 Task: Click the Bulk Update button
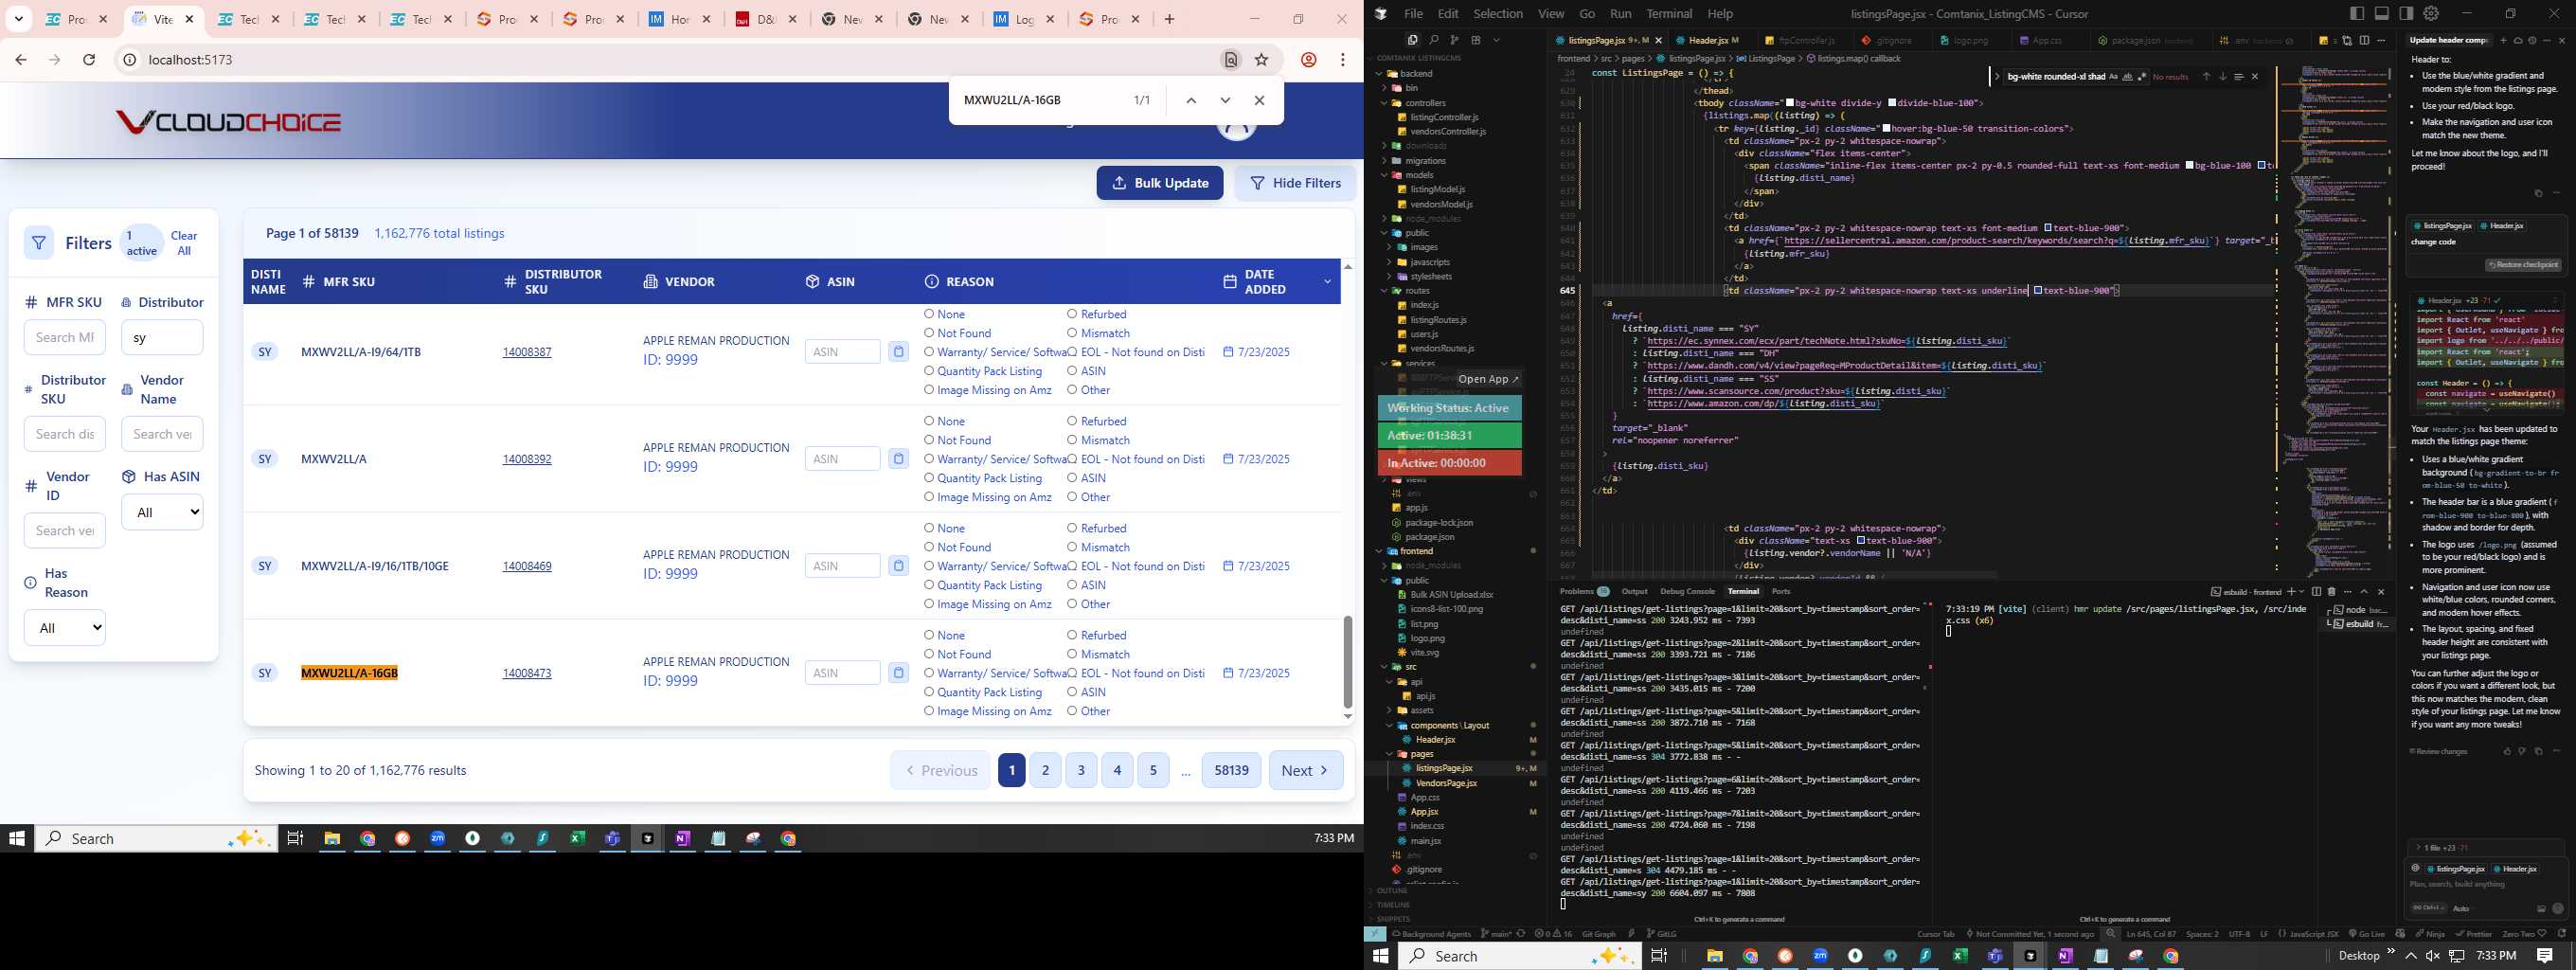(x=1160, y=183)
